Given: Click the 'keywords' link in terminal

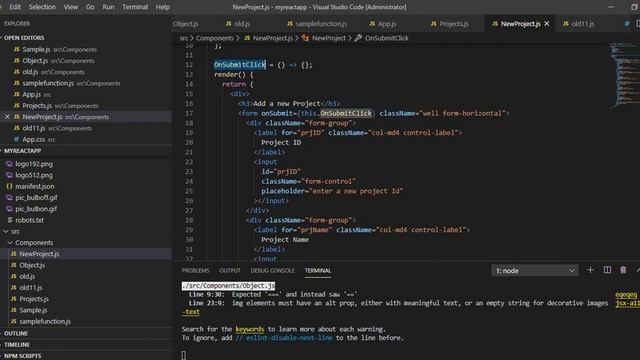Looking at the screenshot, I should click(x=250, y=329).
